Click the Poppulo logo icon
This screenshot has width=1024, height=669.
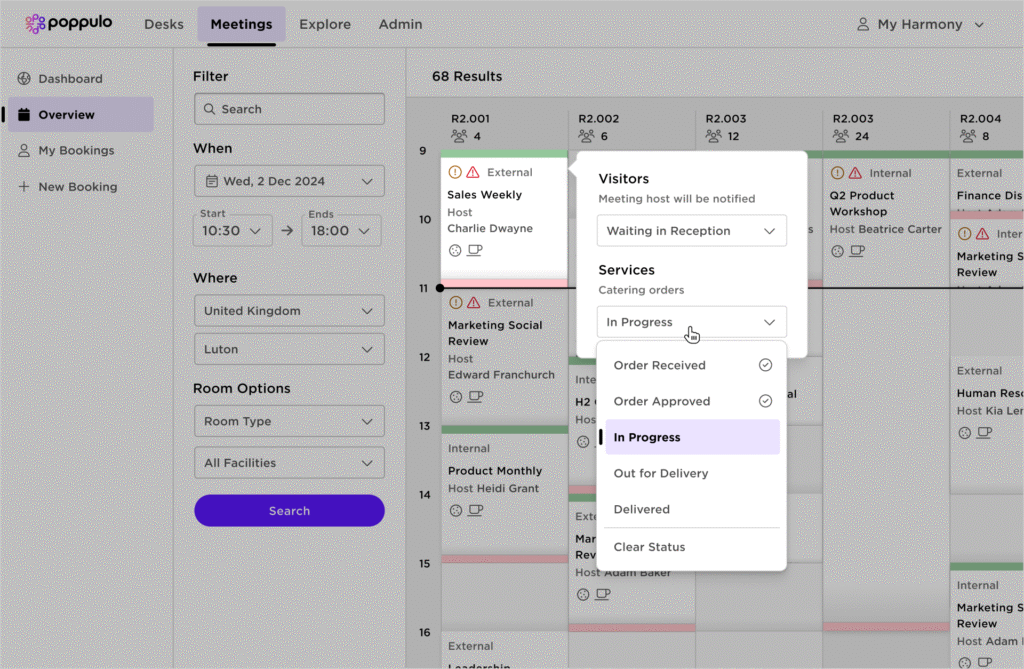pyautogui.click(x=36, y=24)
